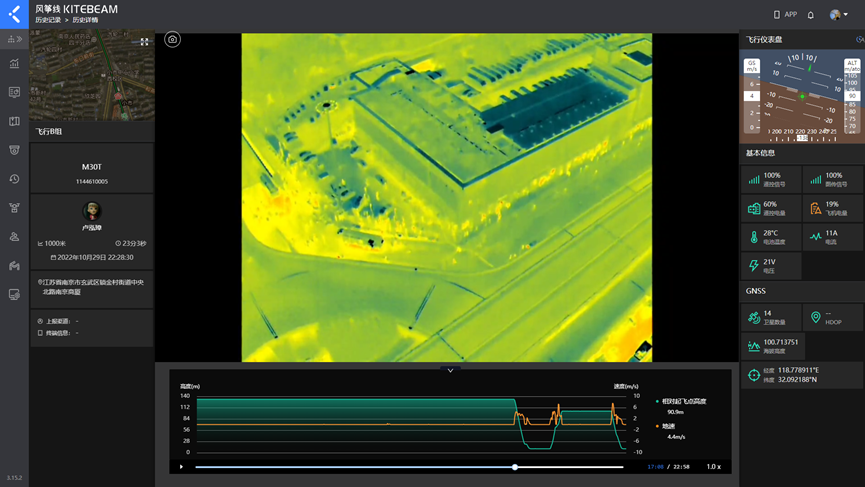The height and width of the screenshot is (487, 865).
Task: Open the history clock icon in the left sidebar
Action: pos(14,179)
